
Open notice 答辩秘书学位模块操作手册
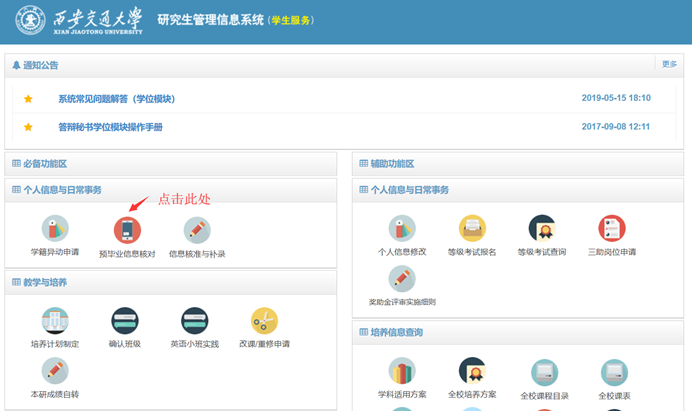click(x=110, y=127)
